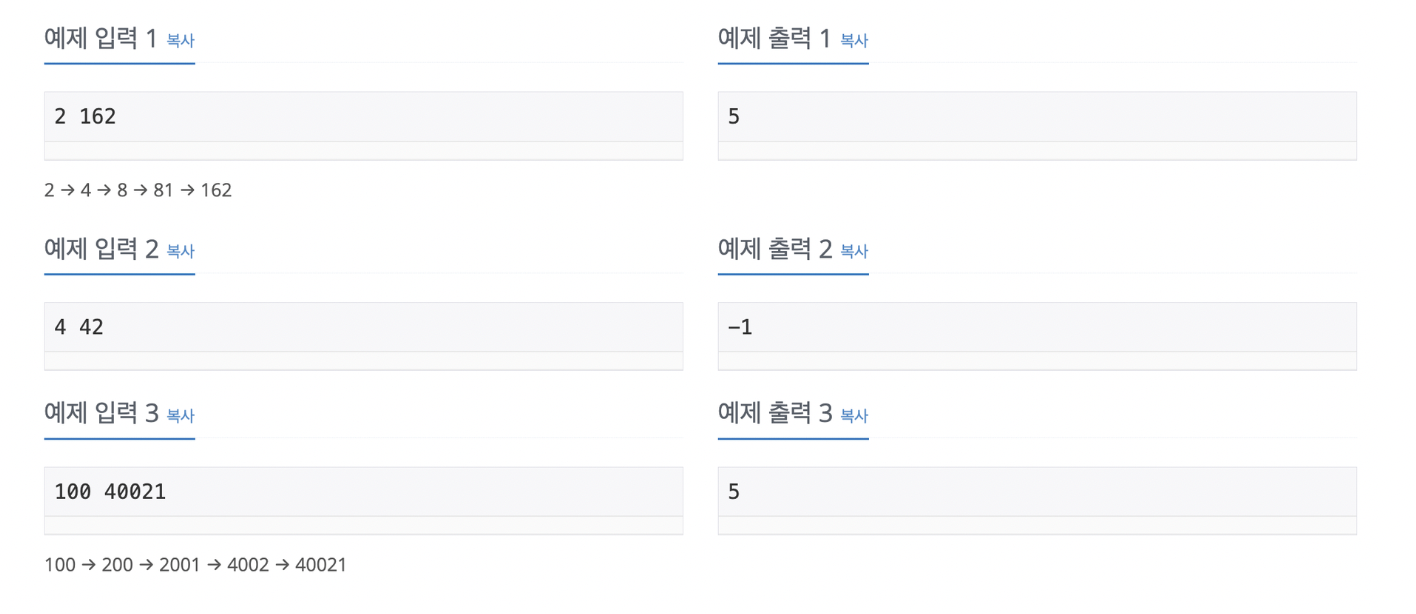Screen dimensions: 1416x614
Task: Click the sample input box containing 4 42
Action: (x=364, y=327)
